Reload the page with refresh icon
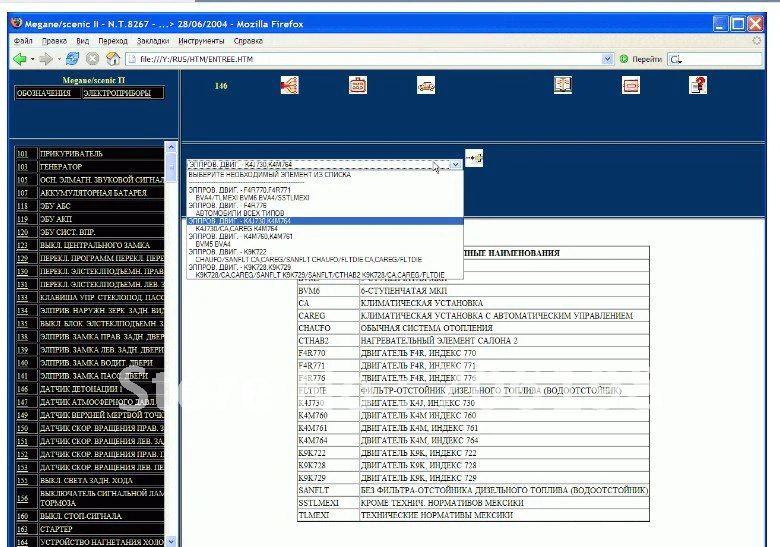This screenshot has width=780, height=547. (73, 59)
